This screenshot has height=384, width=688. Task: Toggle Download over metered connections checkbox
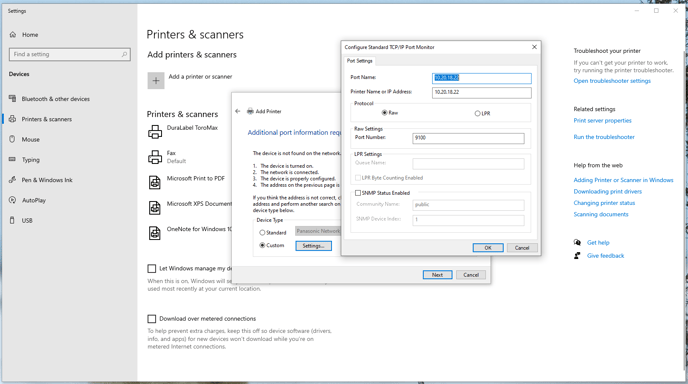coord(152,319)
